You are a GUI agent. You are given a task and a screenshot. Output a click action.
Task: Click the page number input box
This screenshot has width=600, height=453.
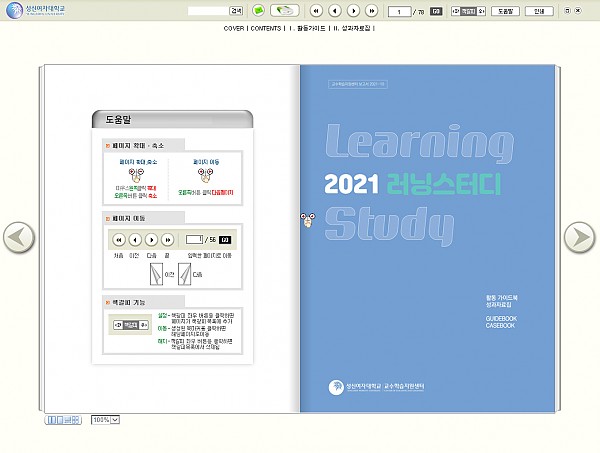click(x=399, y=12)
